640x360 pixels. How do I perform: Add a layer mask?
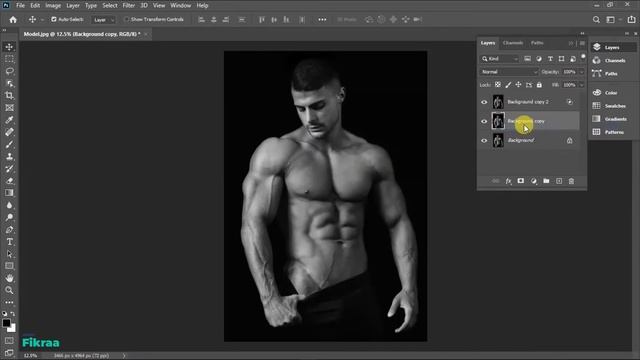pos(521,181)
